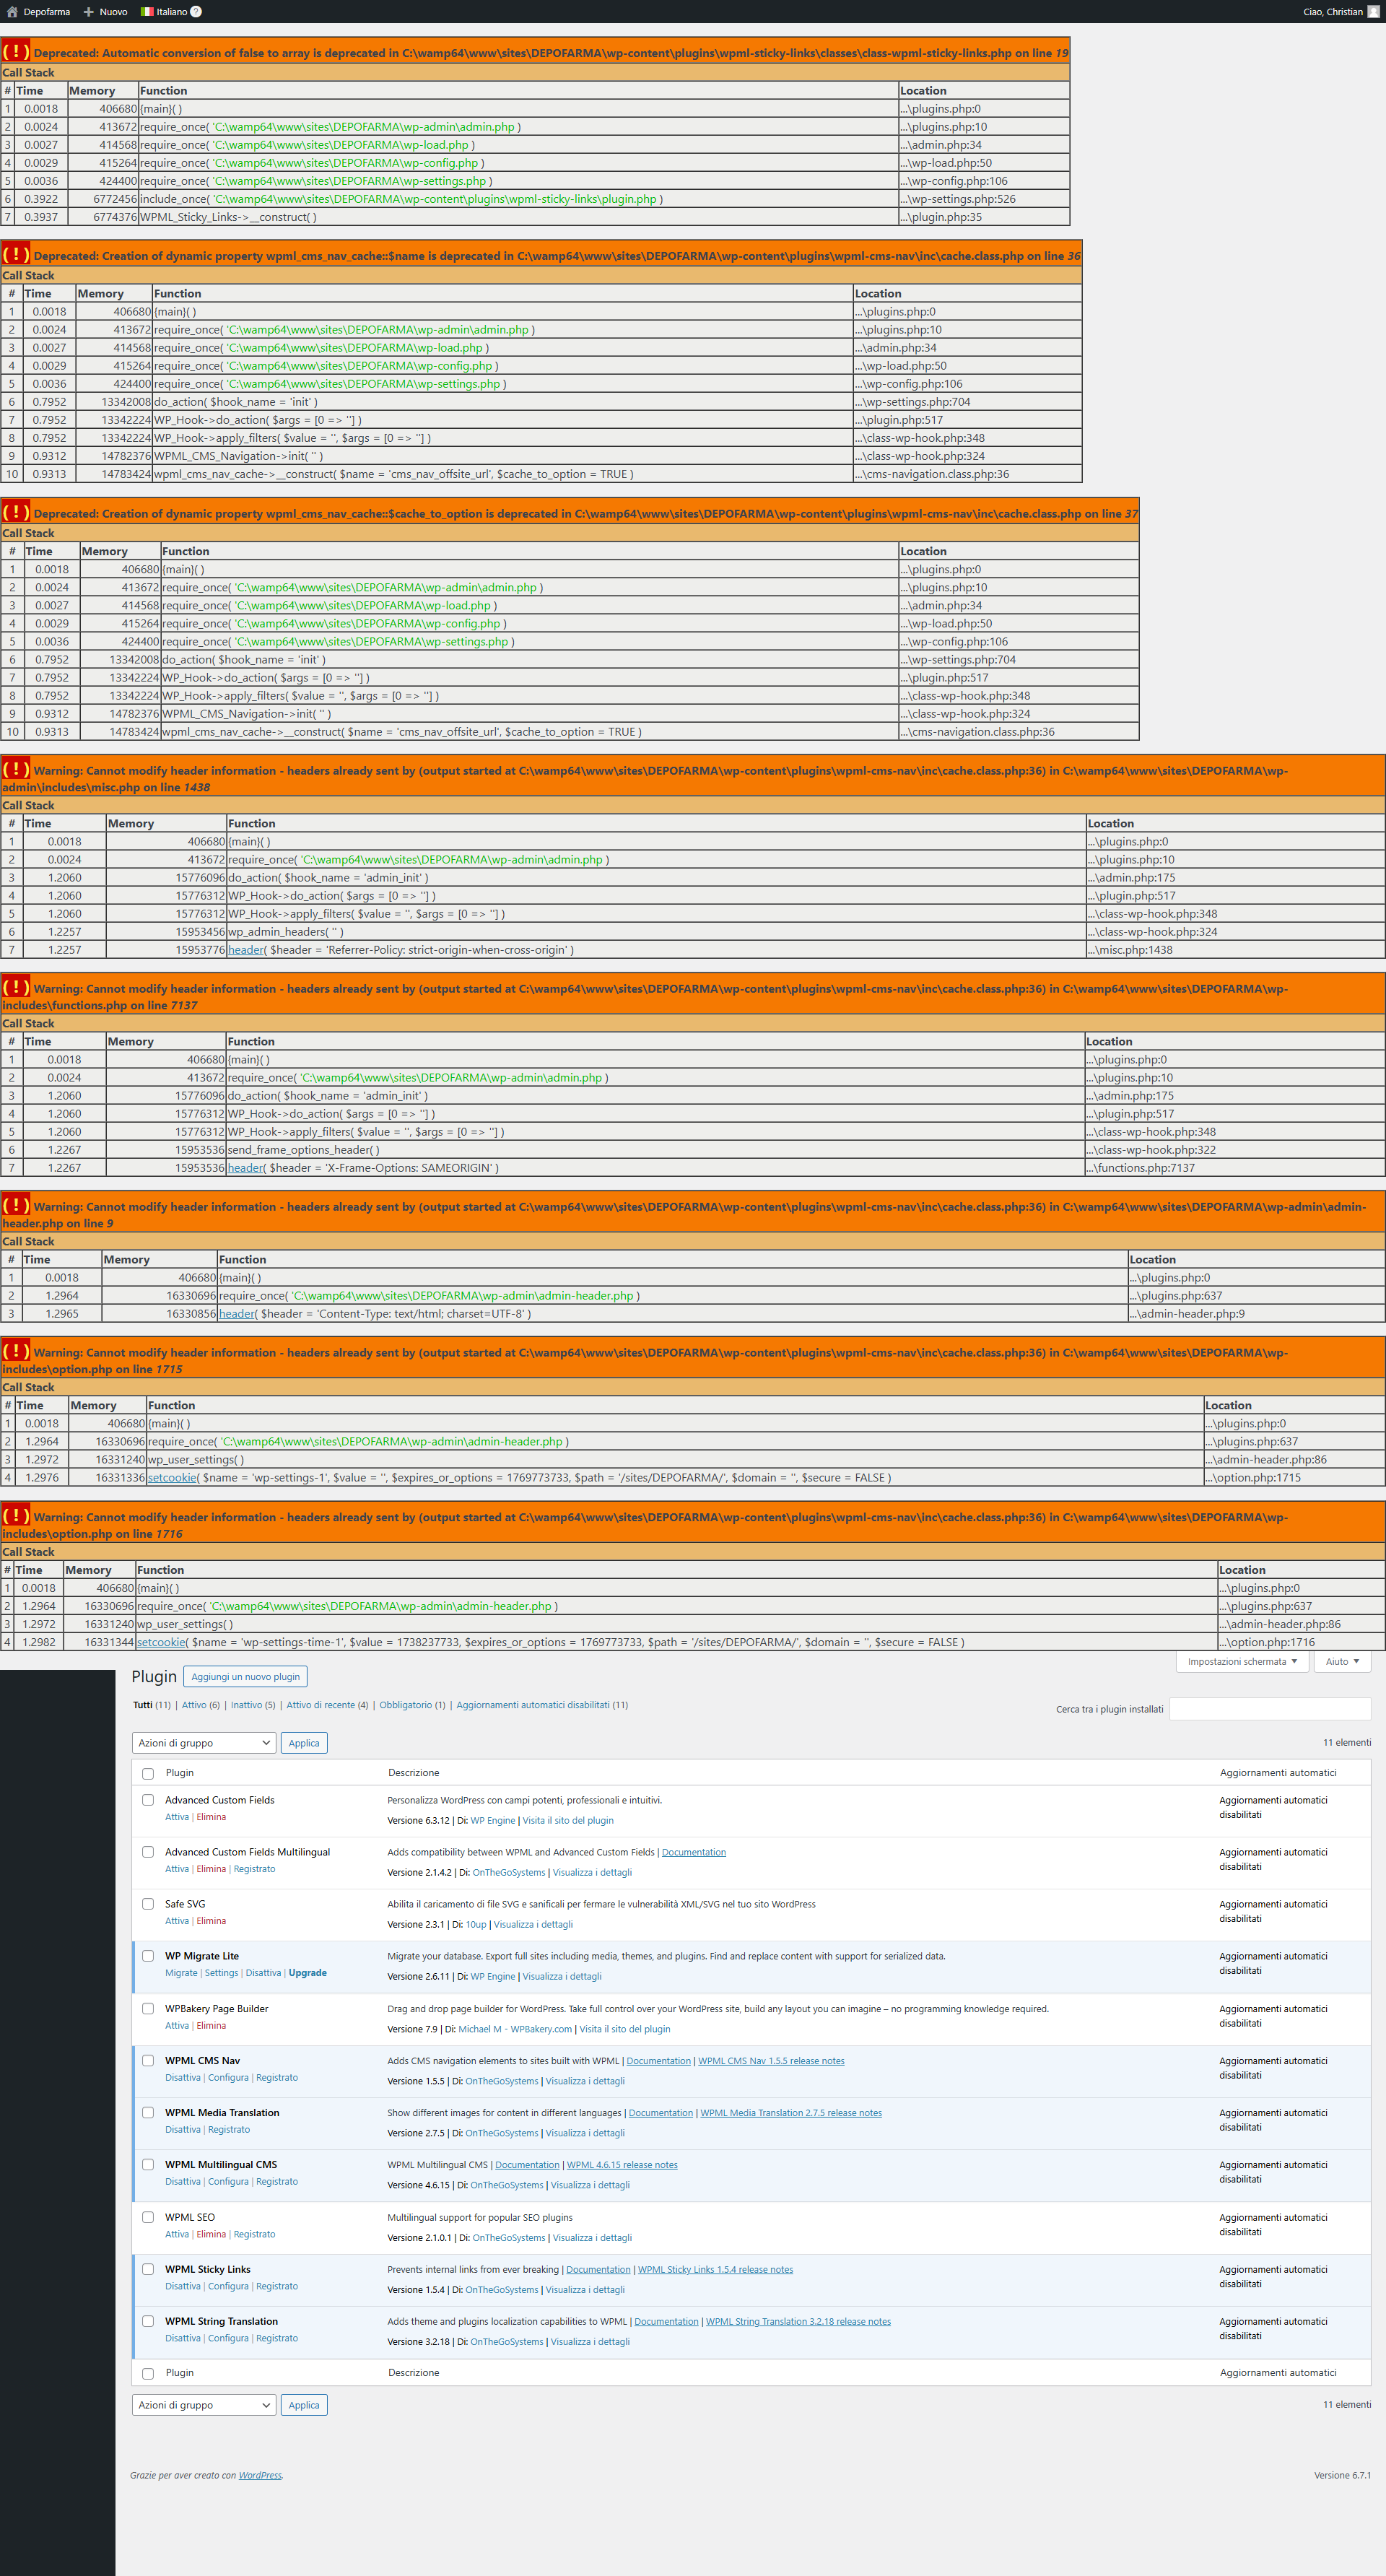The width and height of the screenshot is (1386, 2576).
Task: Click the option.php line 1716 Warning exclamation icon
Action: (x=16, y=1515)
